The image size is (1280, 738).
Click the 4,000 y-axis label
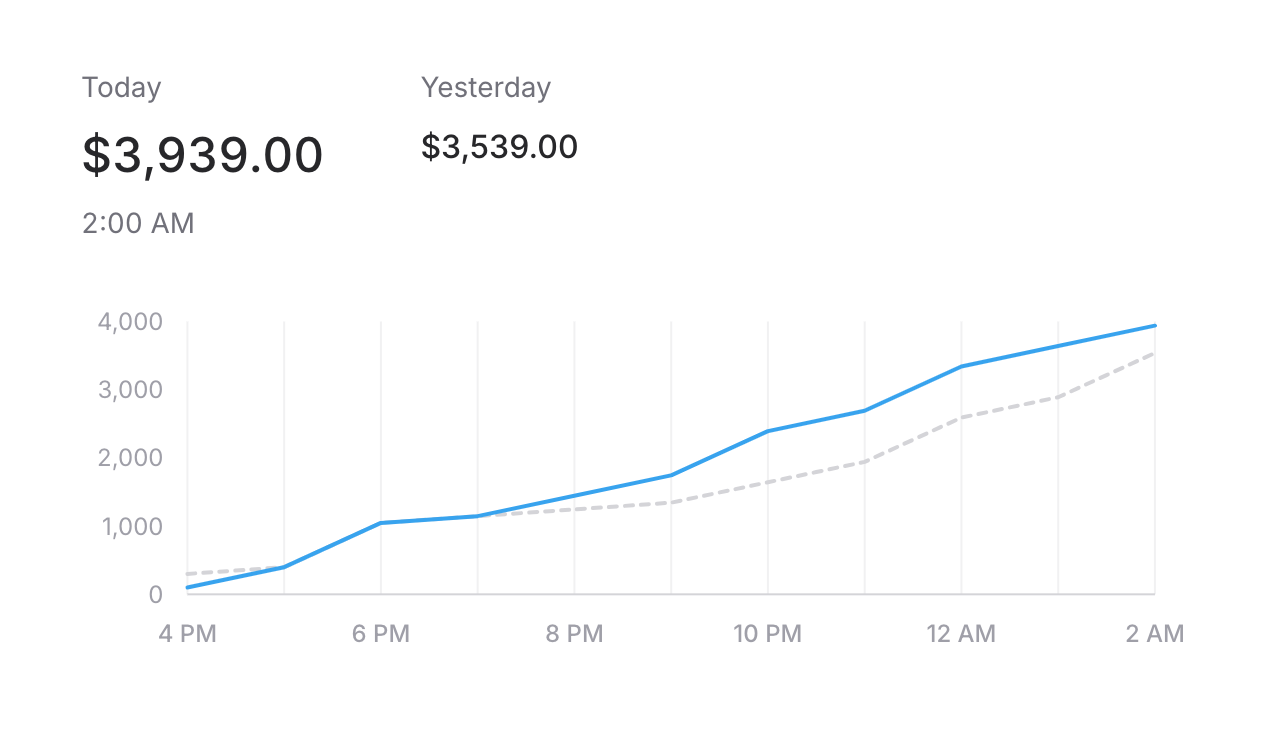point(130,323)
